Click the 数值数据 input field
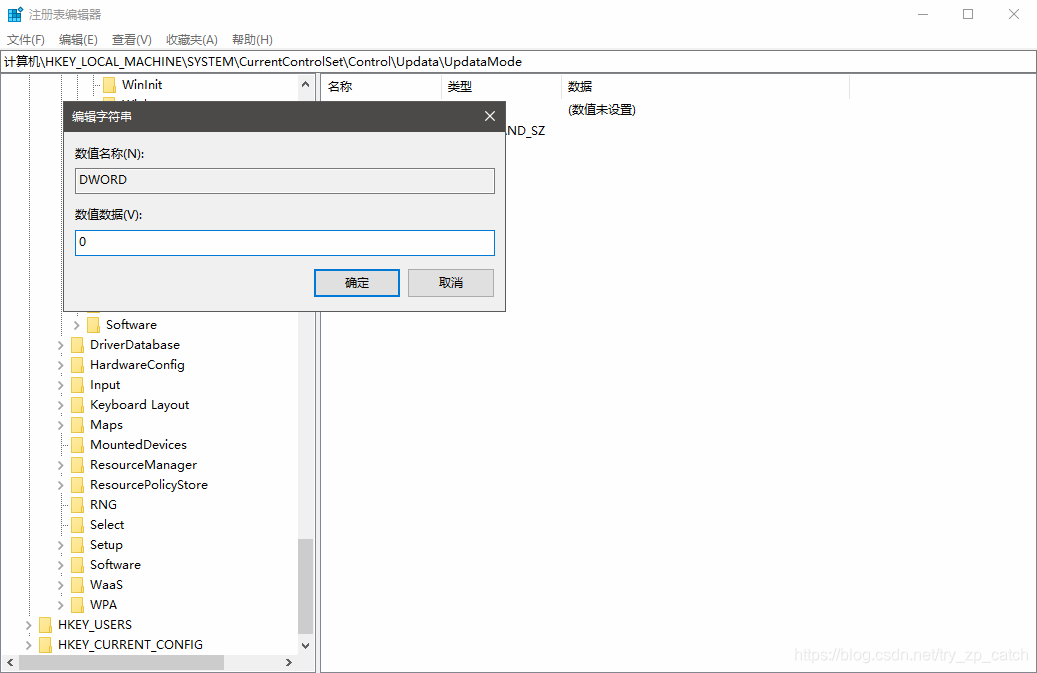 pyautogui.click(x=284, y=243)
